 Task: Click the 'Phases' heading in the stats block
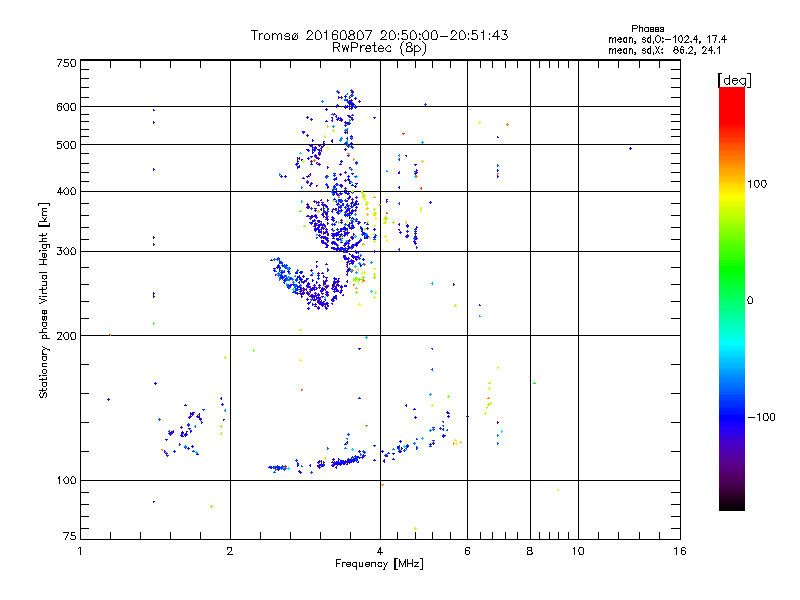point(647,29)
